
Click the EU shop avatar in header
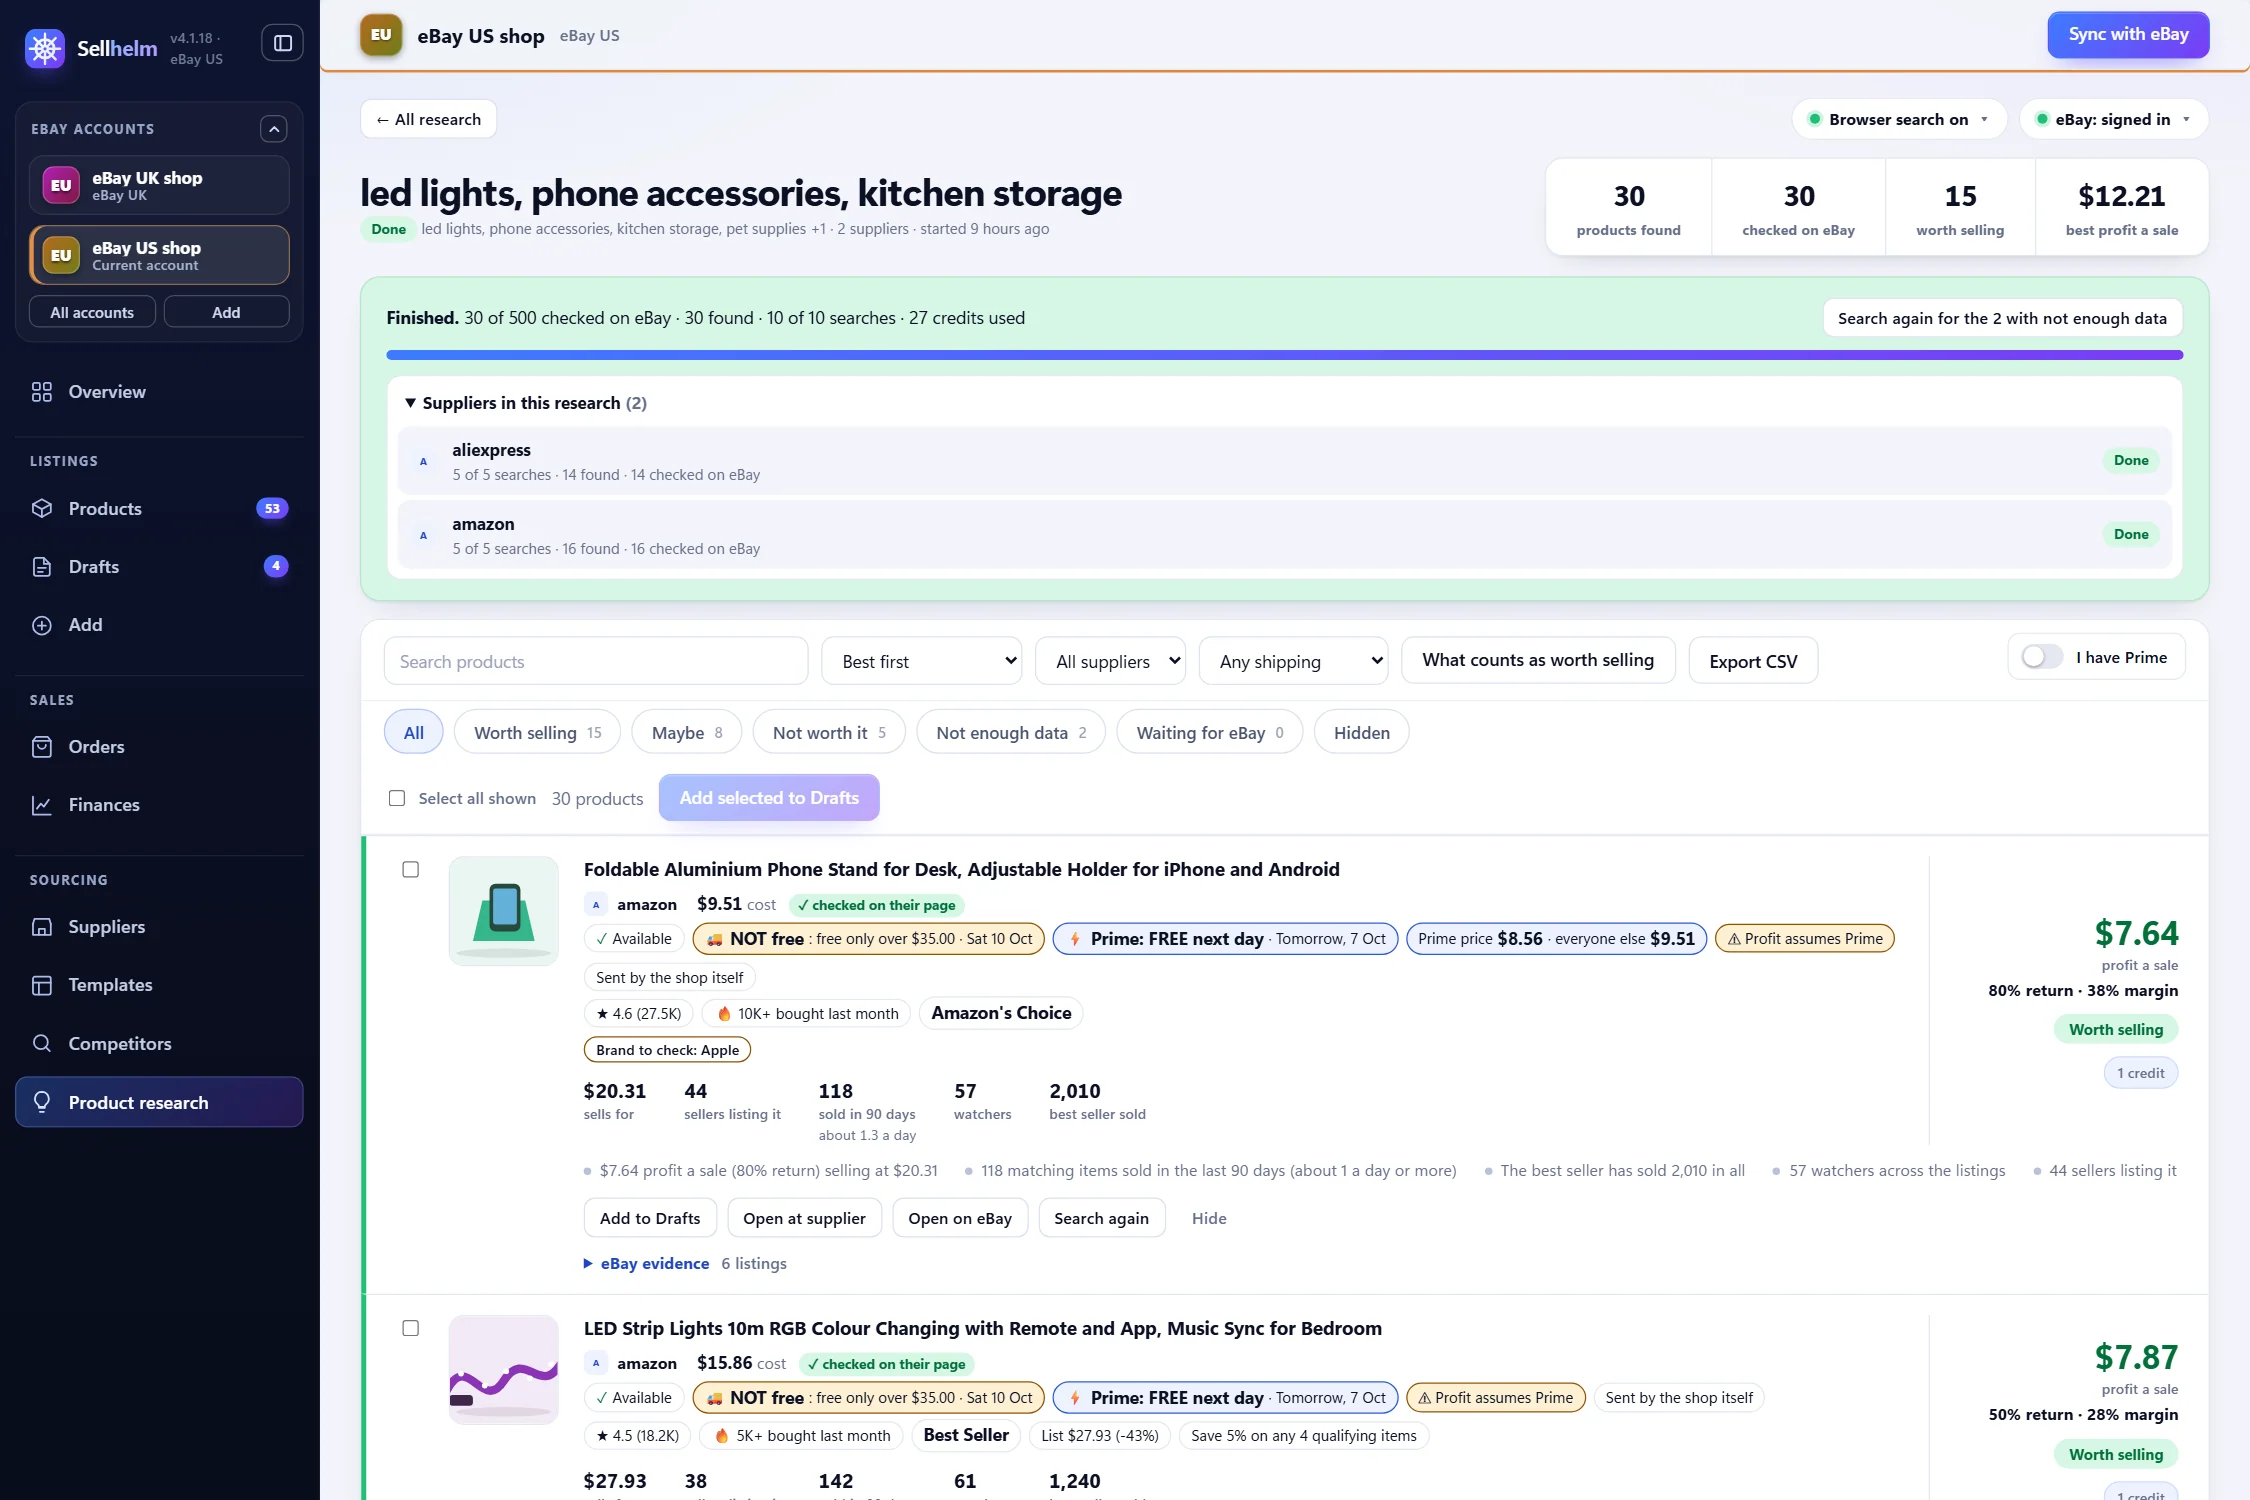(381, 35)
